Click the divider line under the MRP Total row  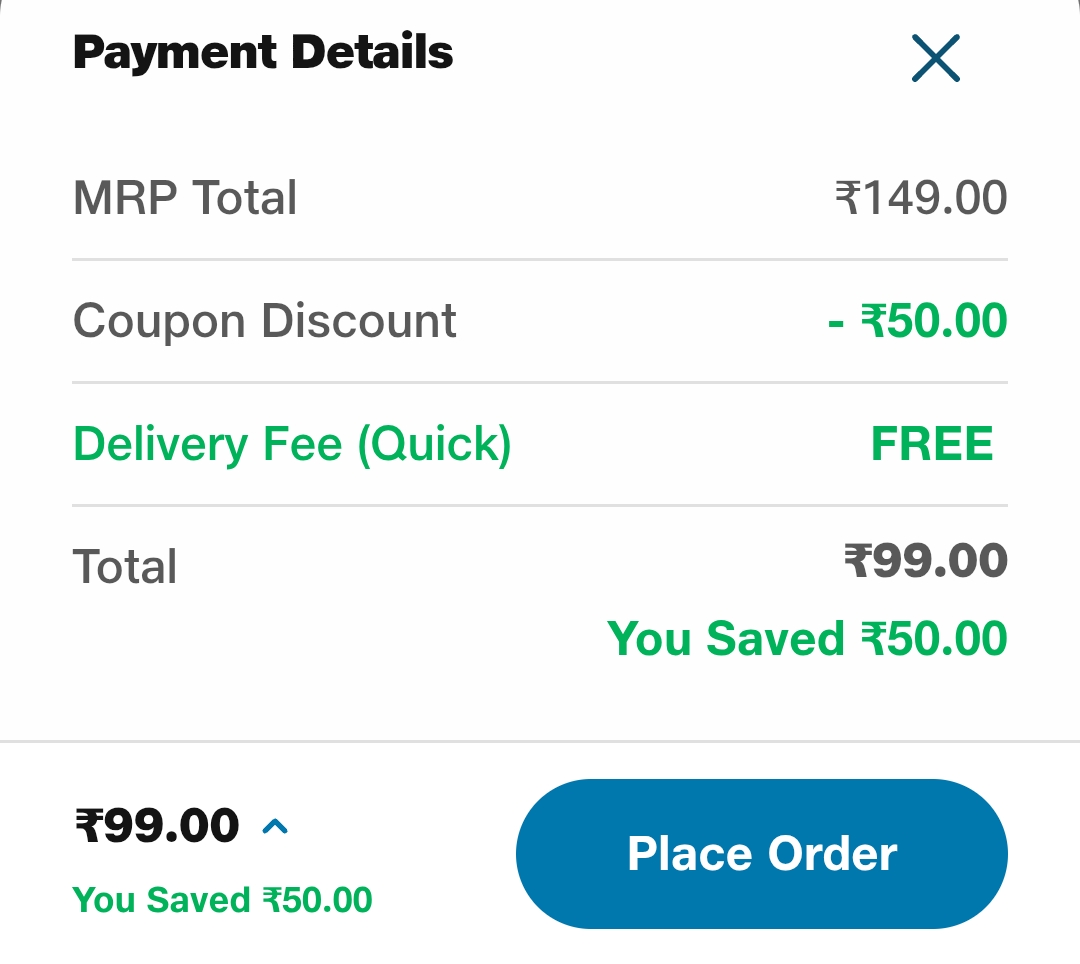tap(540, 260)
